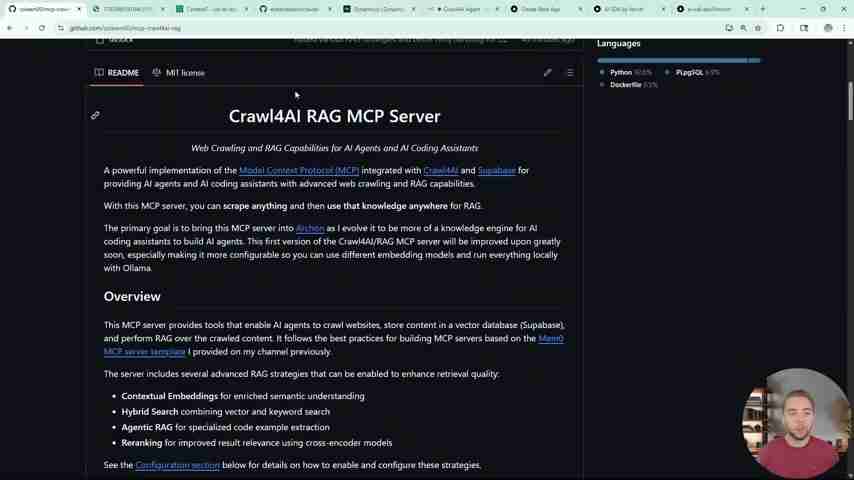Click the browser address bar URL

pyautogui.click(x=125, y=28)
